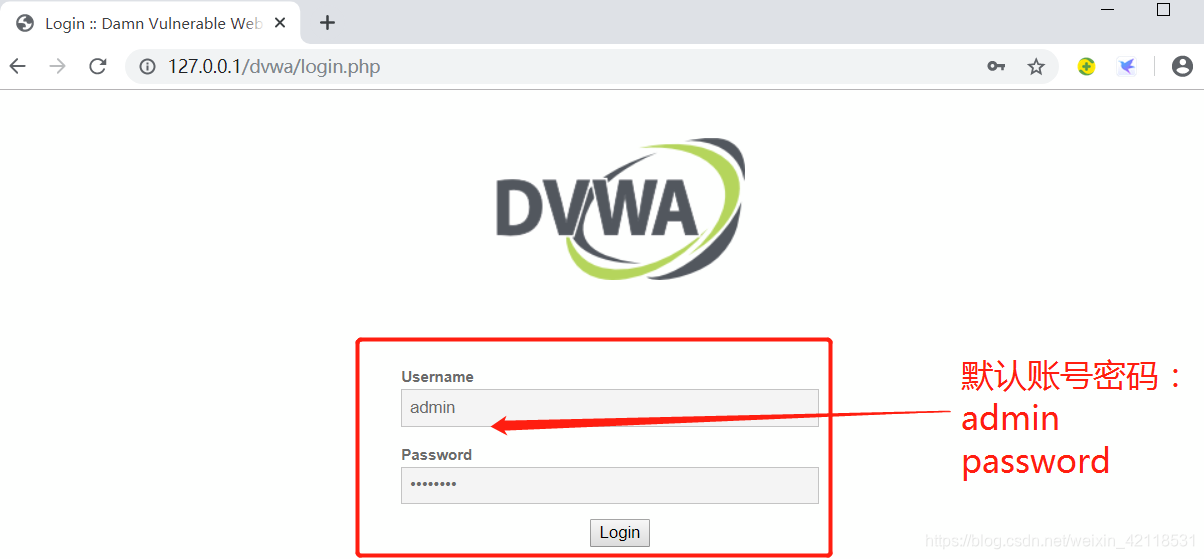1204x559 pixels.
Task: Focus the Password input field
Action: [x=610, y=485]
